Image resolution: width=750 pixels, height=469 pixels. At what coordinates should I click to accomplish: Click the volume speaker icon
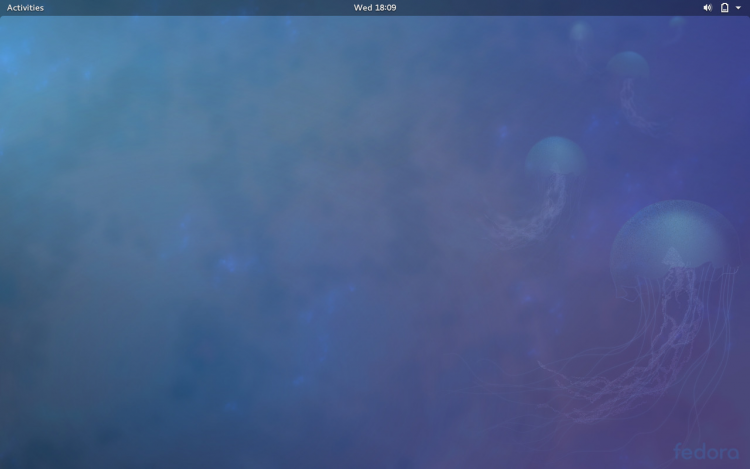[707, 8]
